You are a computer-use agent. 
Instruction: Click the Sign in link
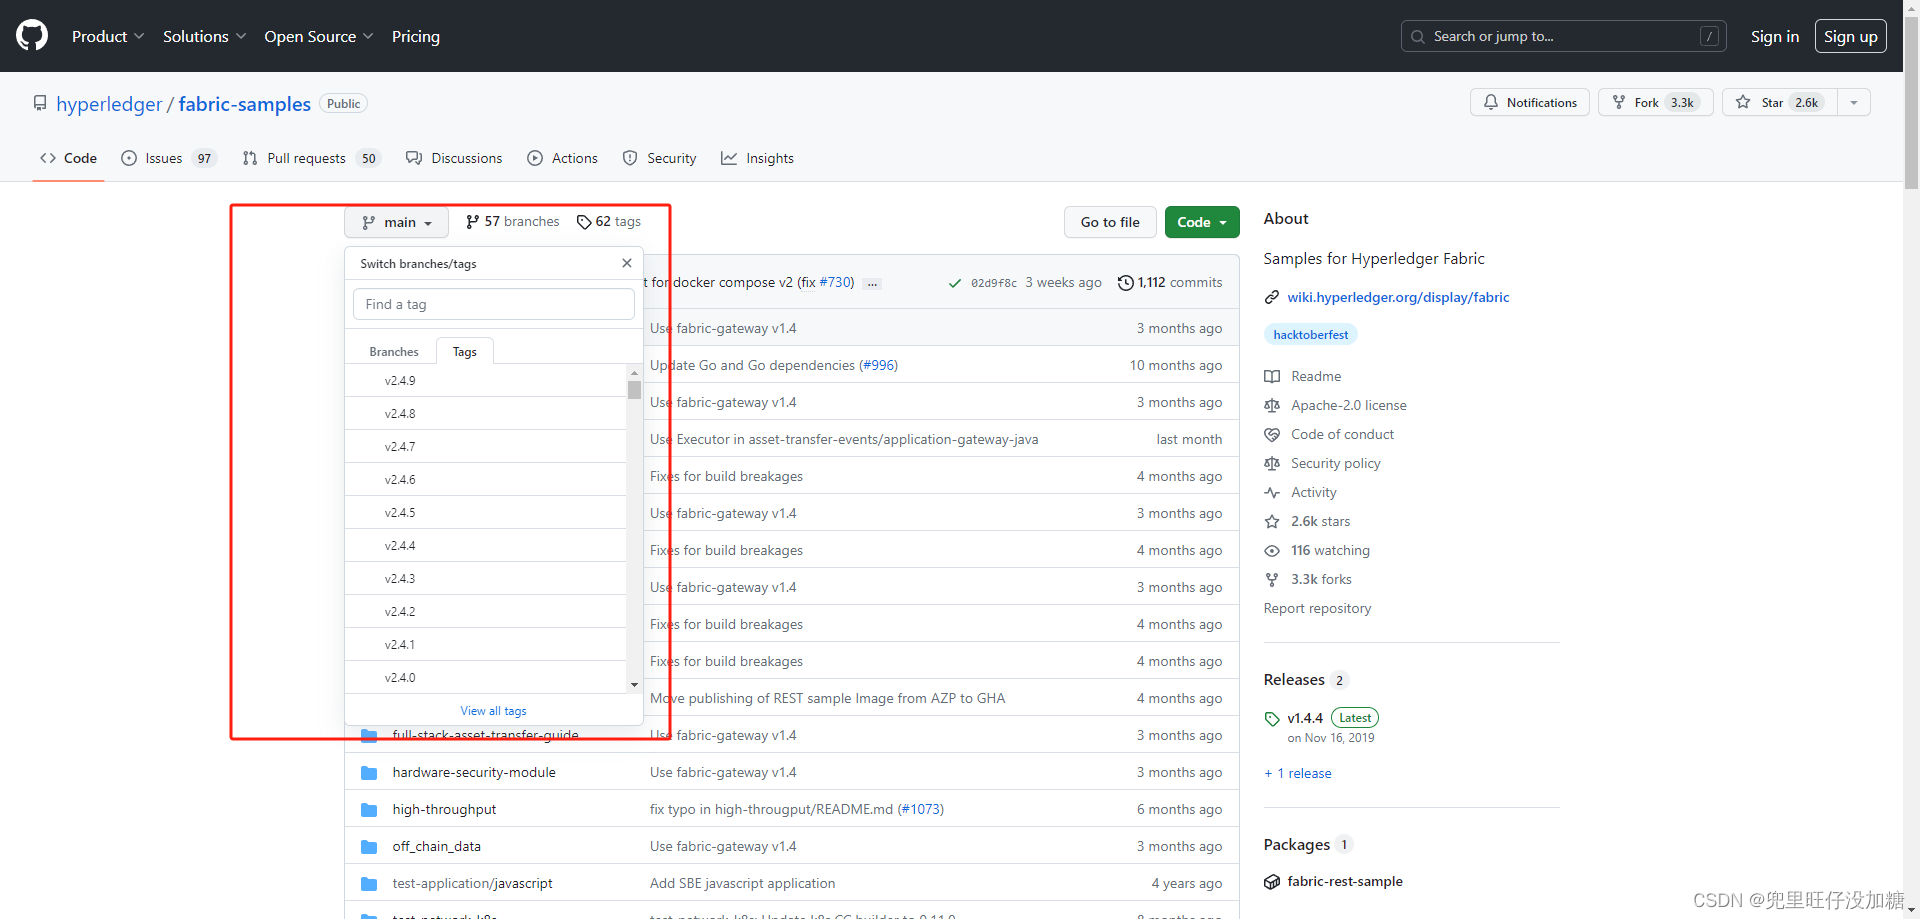coord(1774,36)
